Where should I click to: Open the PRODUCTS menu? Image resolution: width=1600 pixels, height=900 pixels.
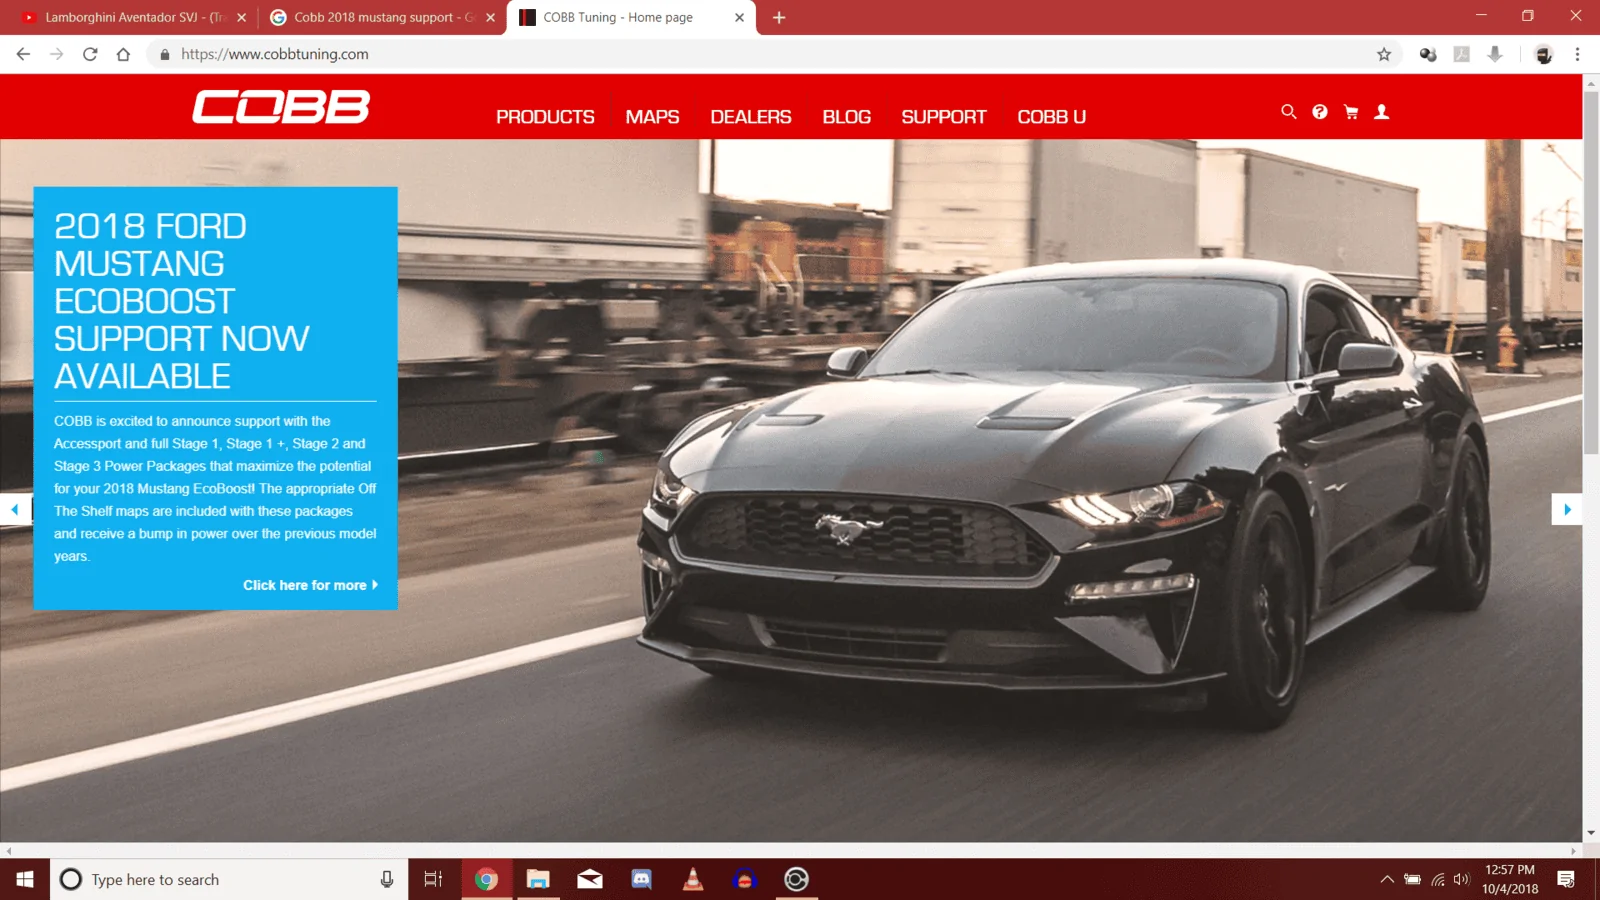545,117
